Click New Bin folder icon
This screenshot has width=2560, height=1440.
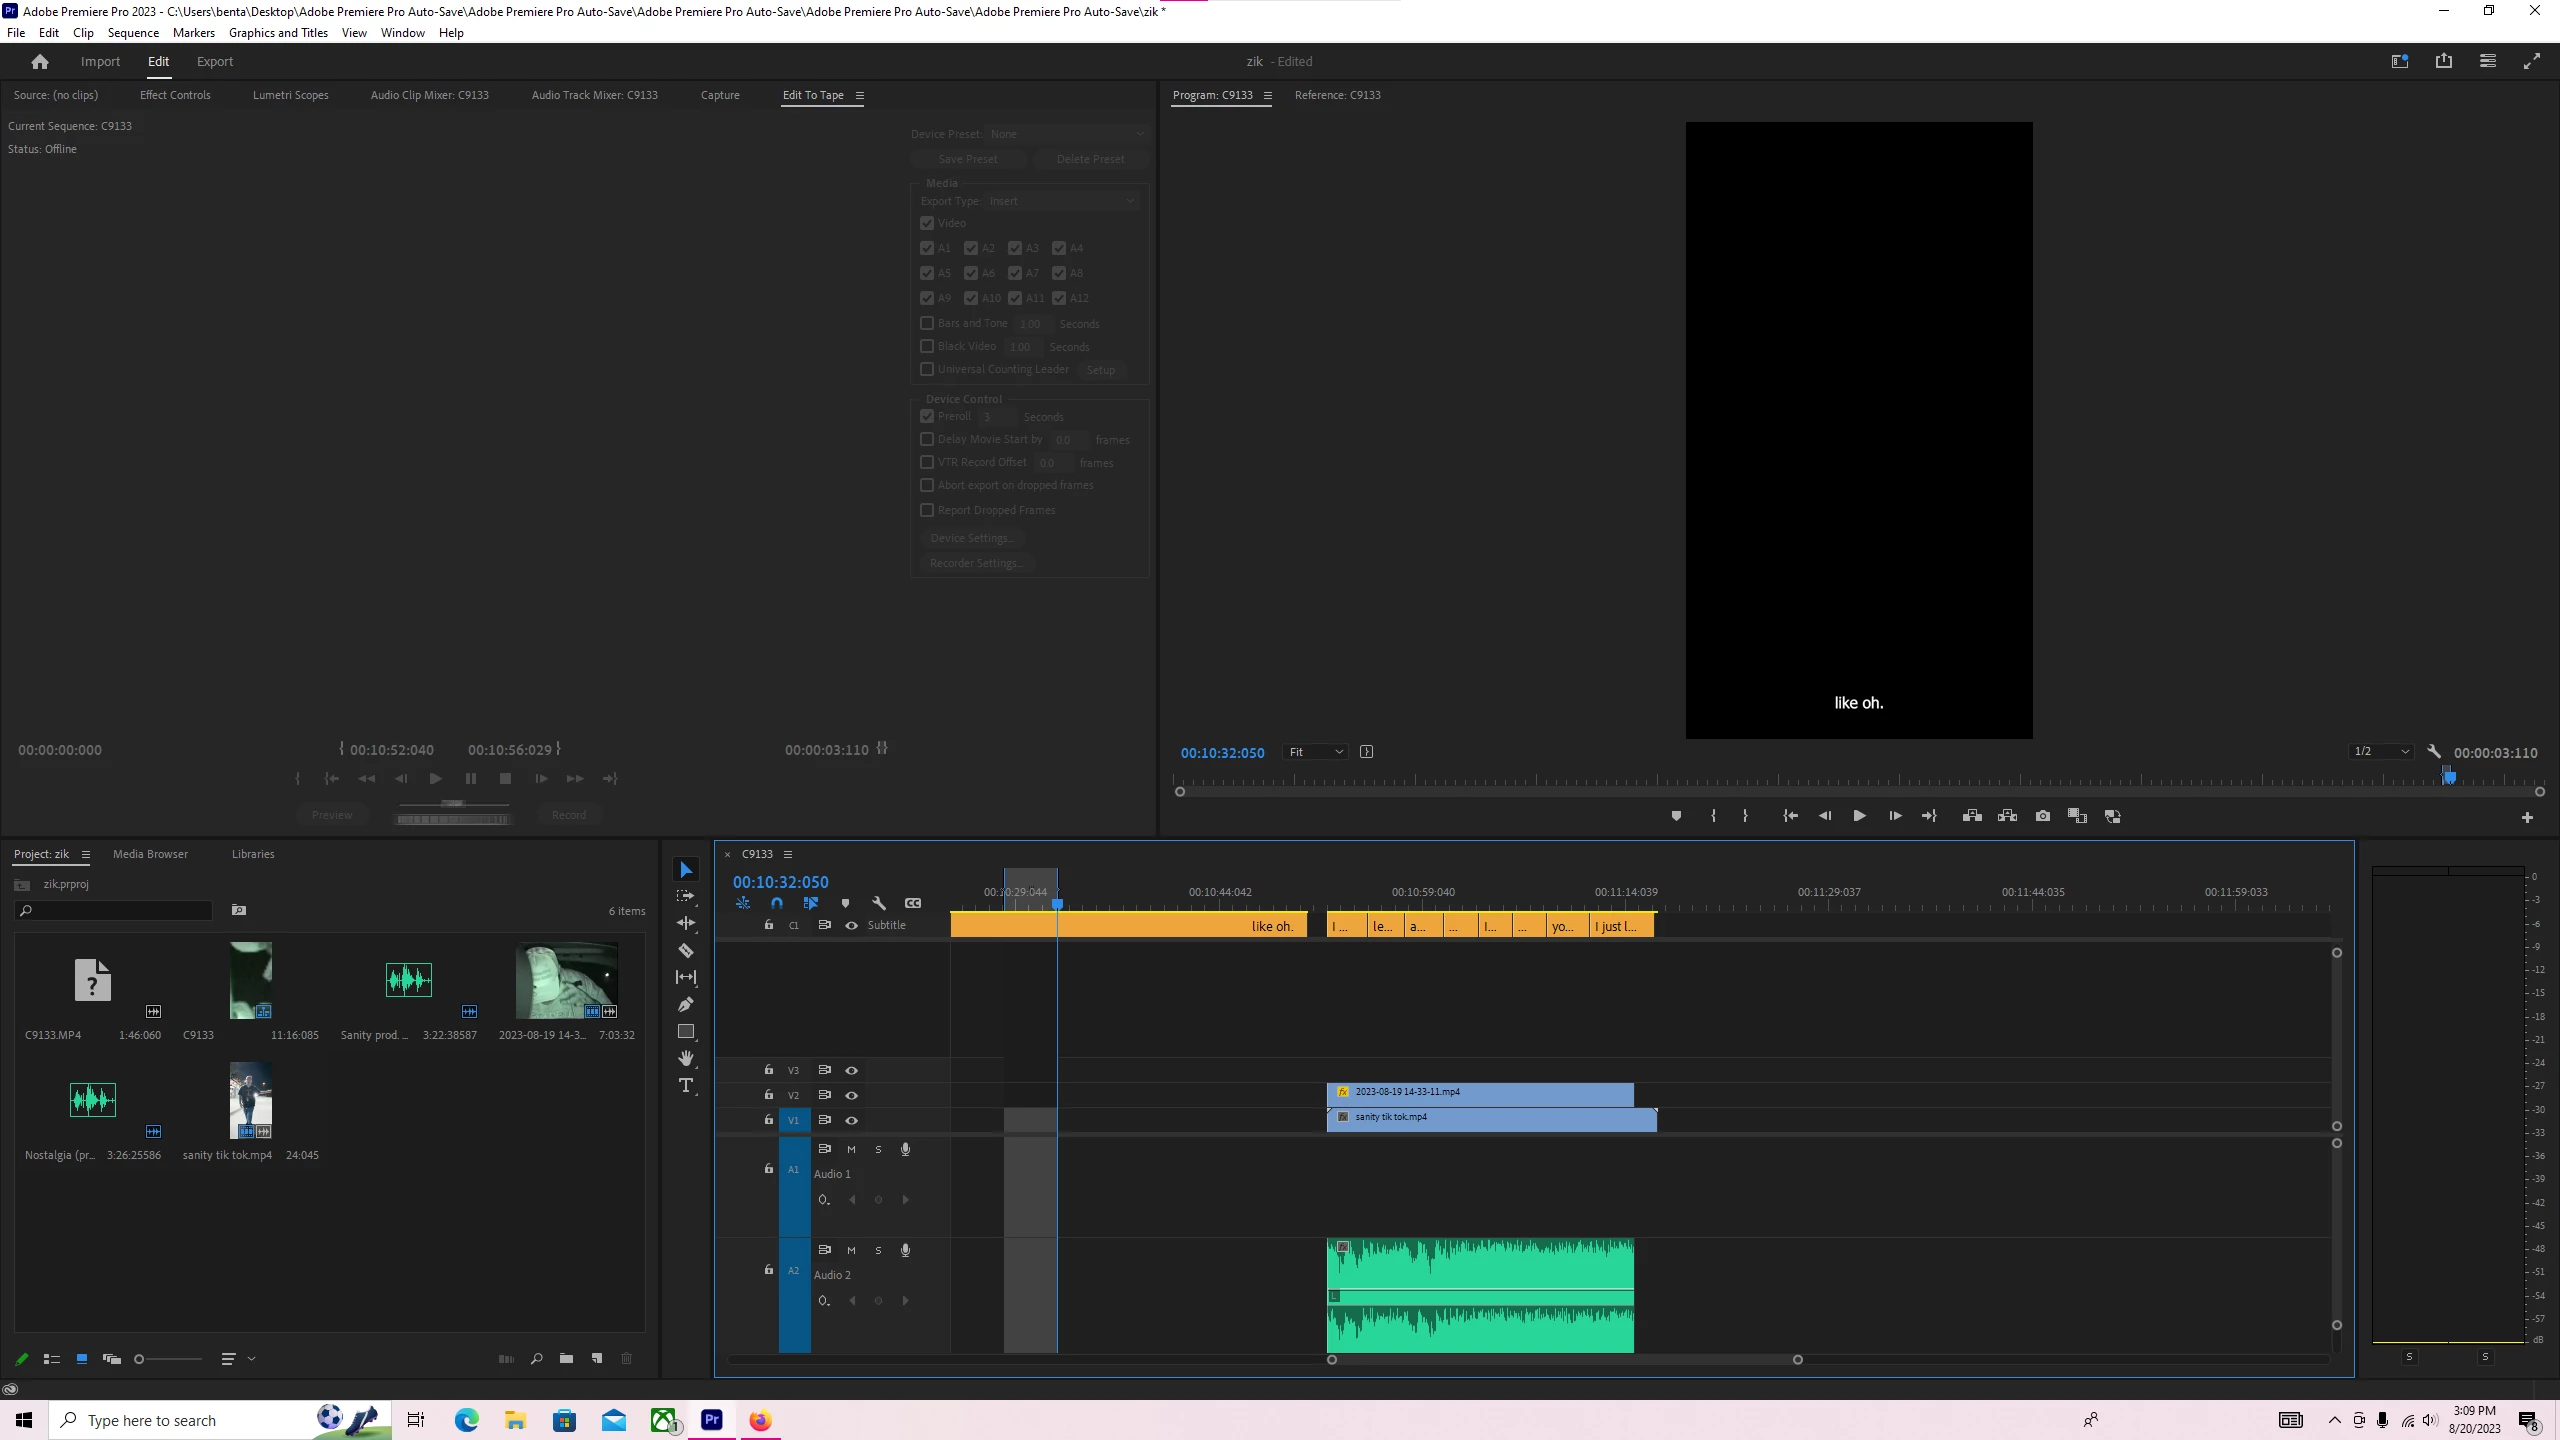tap(566, 1358)
